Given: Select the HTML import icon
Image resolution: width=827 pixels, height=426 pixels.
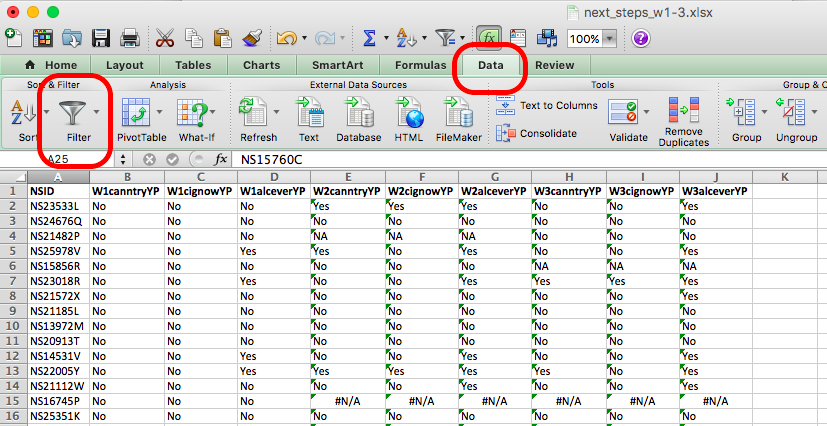Looking at the screenshot, I should [x=408, y=110].
